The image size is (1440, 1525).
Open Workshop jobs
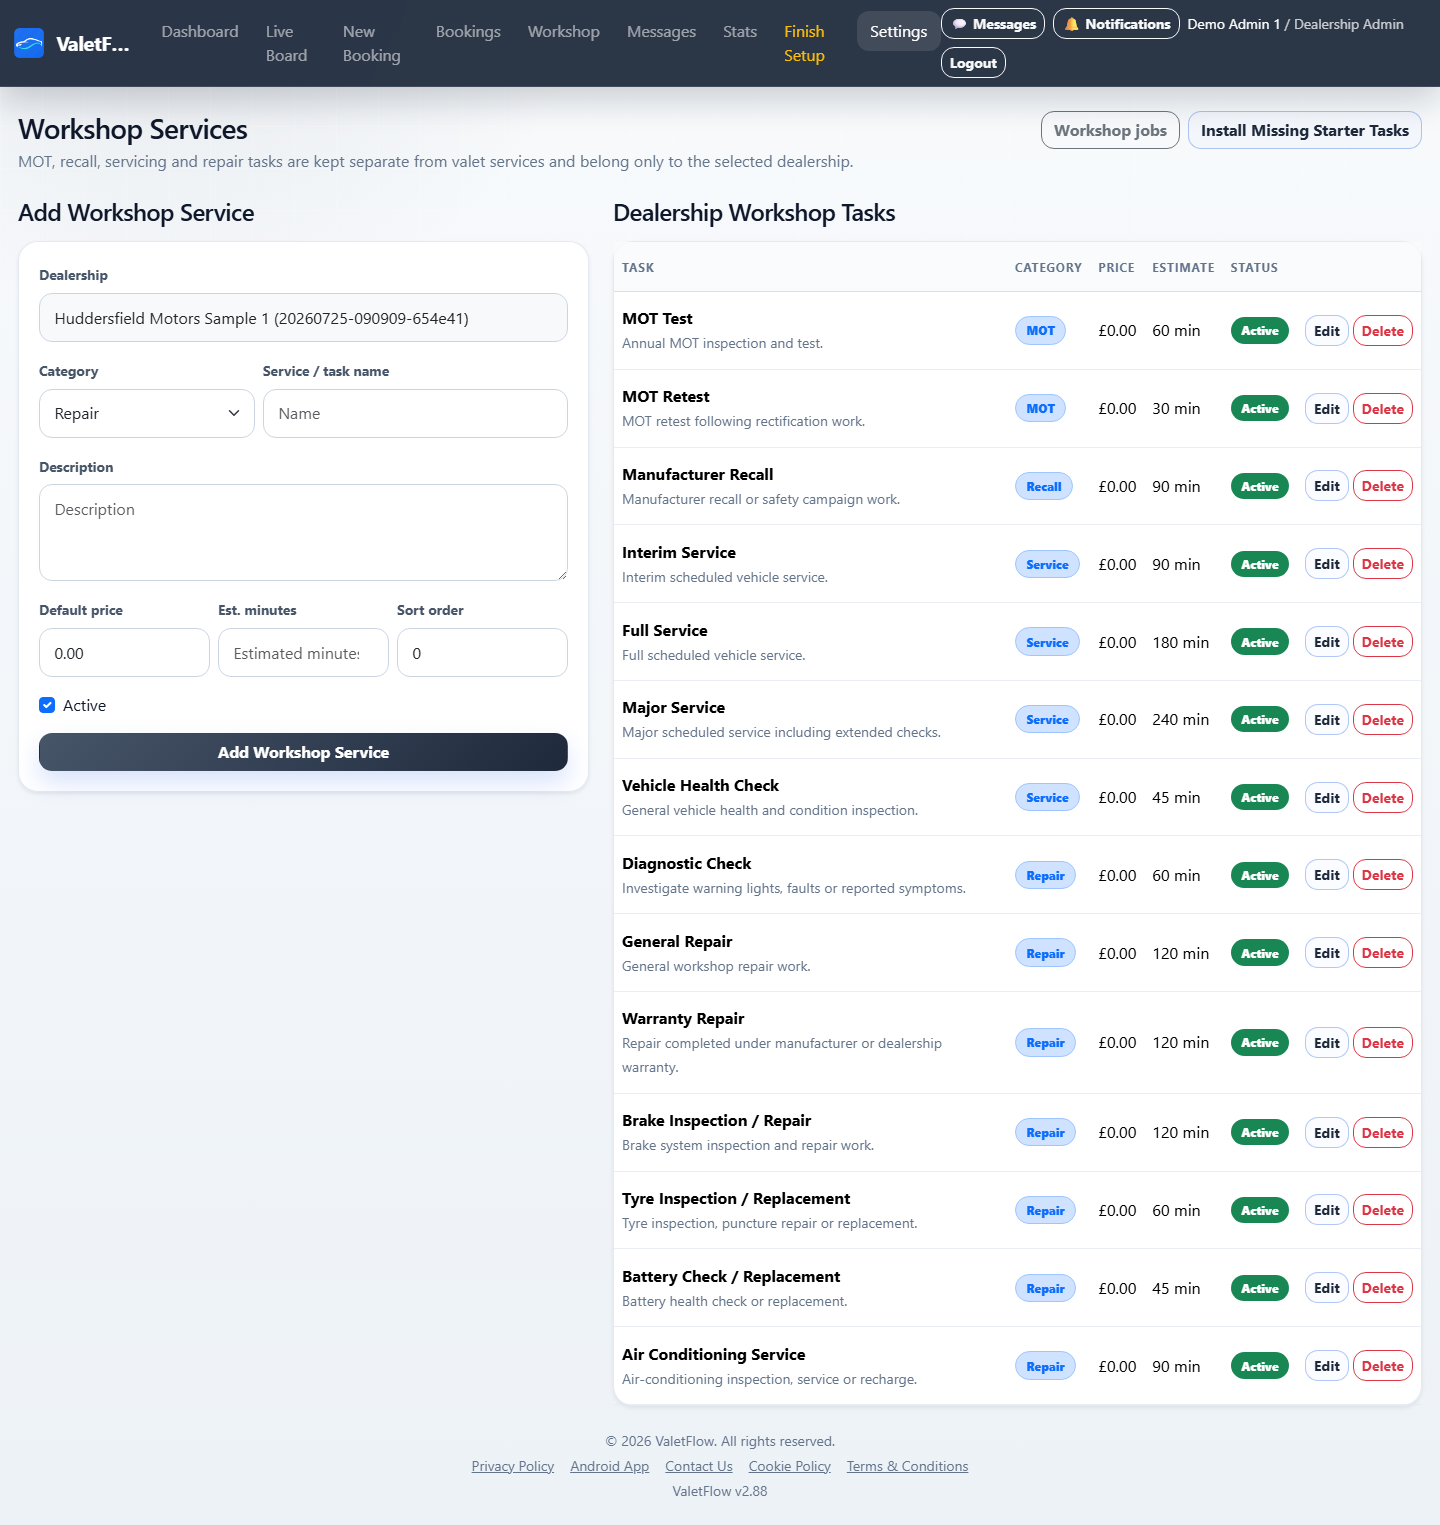[x=1110, y=130]
